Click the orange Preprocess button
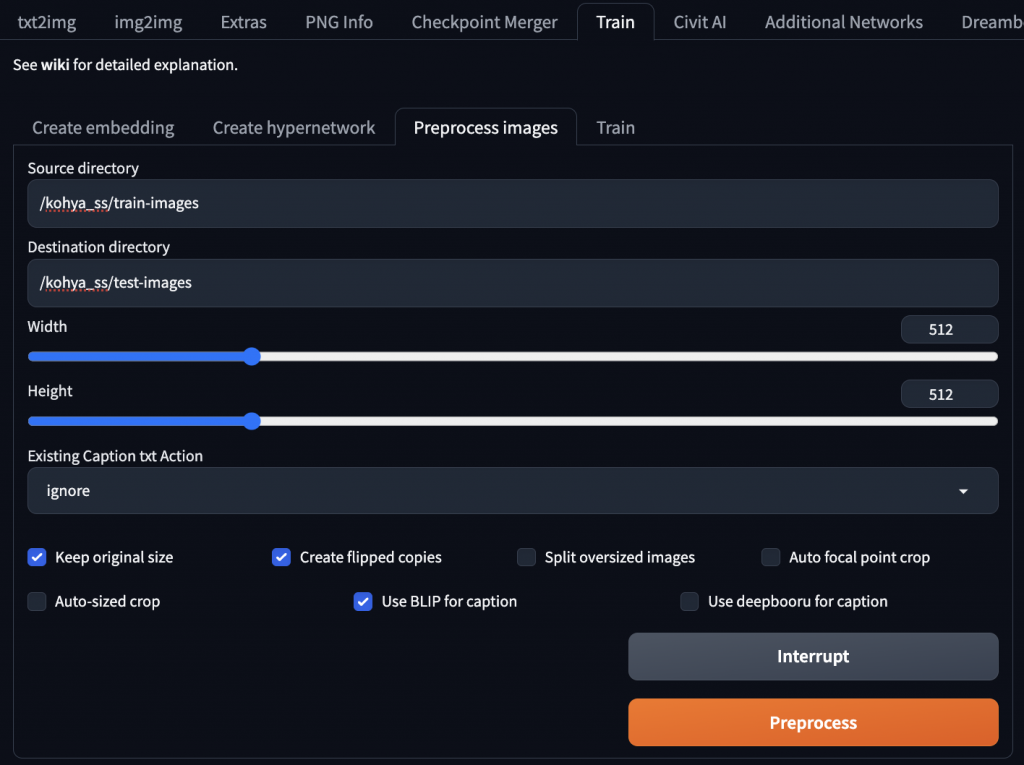 click(813, 722)
